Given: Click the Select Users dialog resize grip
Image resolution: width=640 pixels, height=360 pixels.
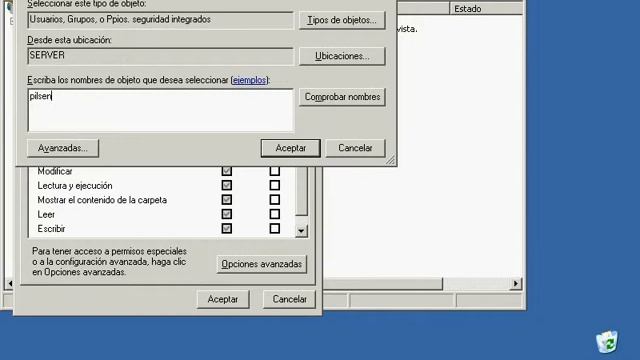Looking at the screenshot, I should [390, 160].
